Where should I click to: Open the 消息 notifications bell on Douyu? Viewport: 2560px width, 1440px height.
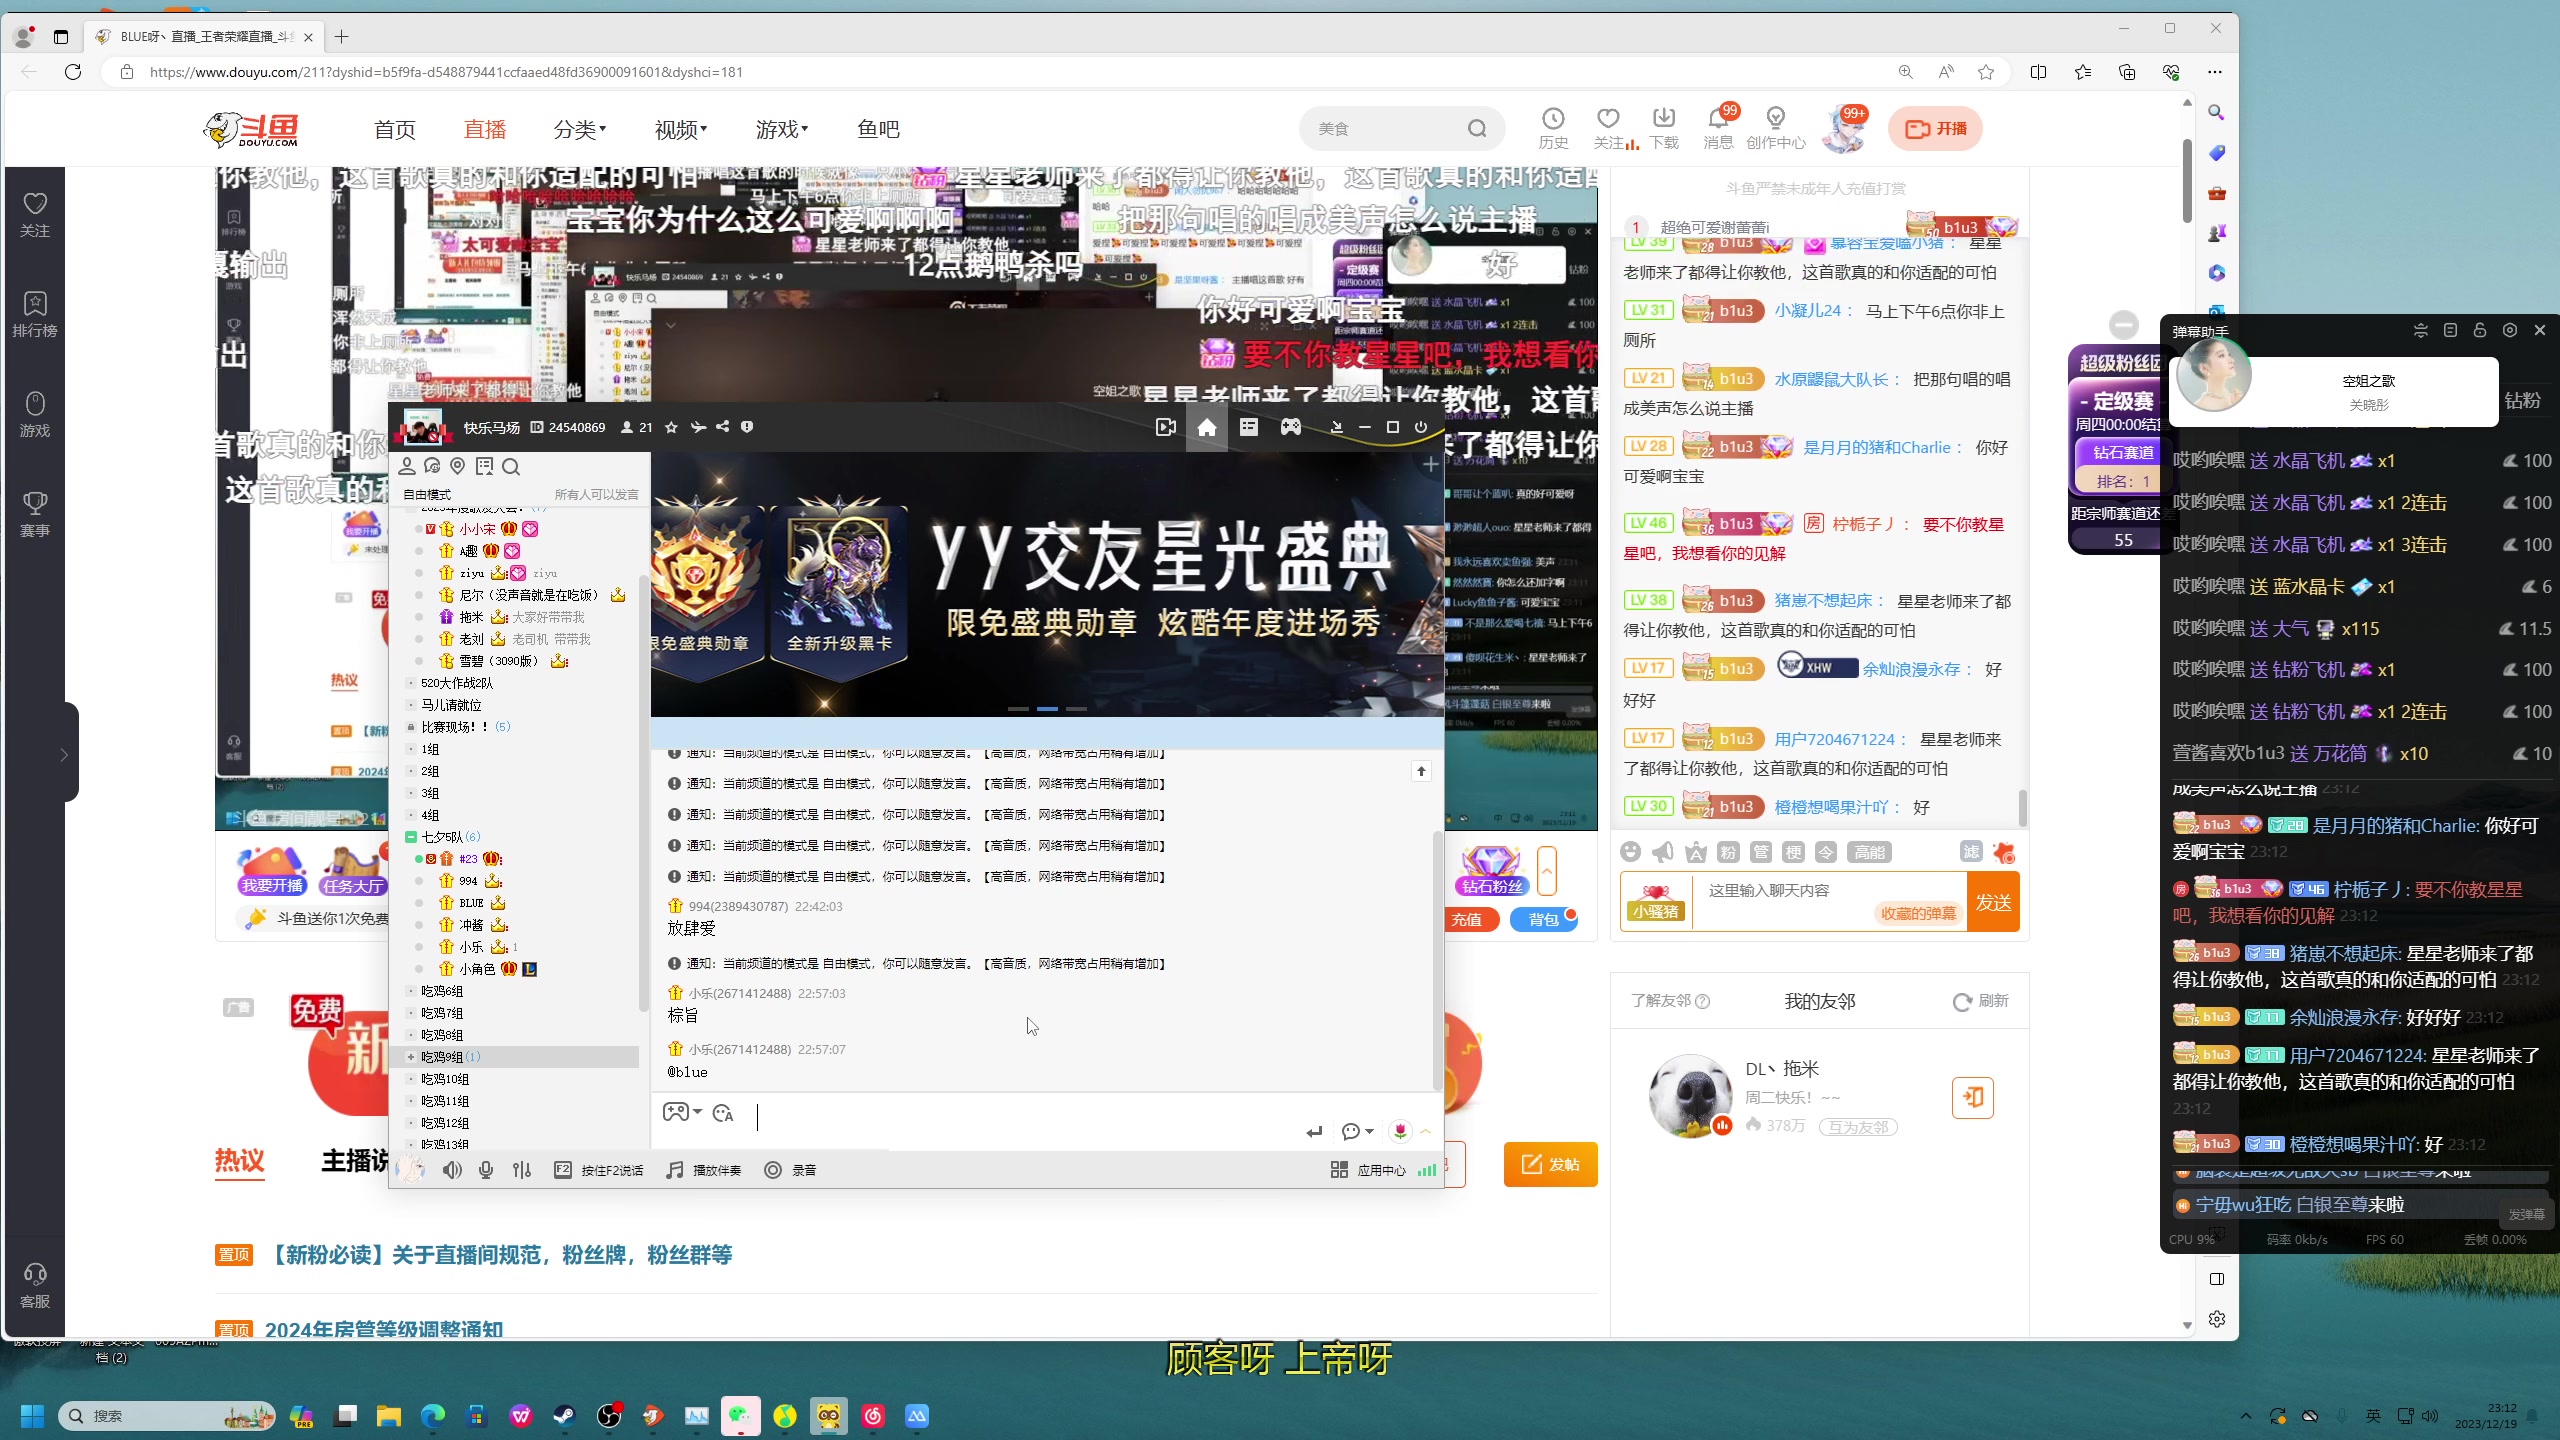point(1718,128)
